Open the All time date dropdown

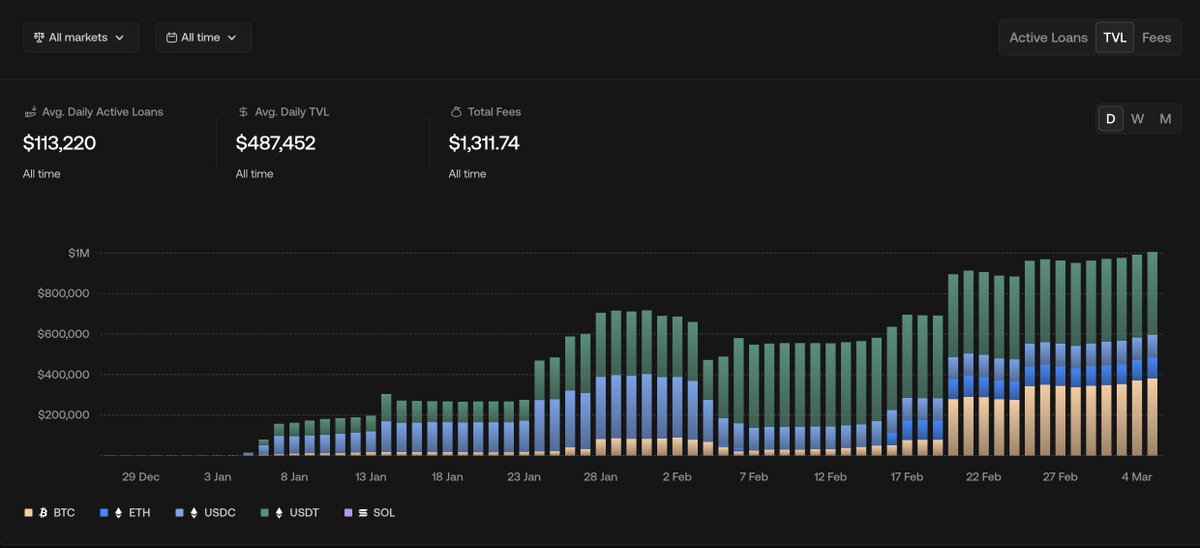(x=203, y=37)
